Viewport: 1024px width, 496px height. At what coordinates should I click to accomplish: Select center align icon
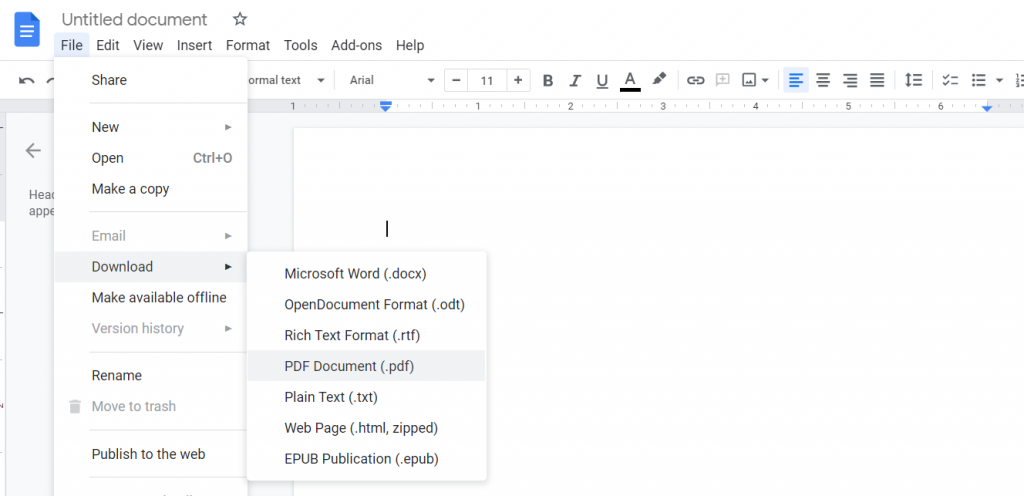(823, 80)
